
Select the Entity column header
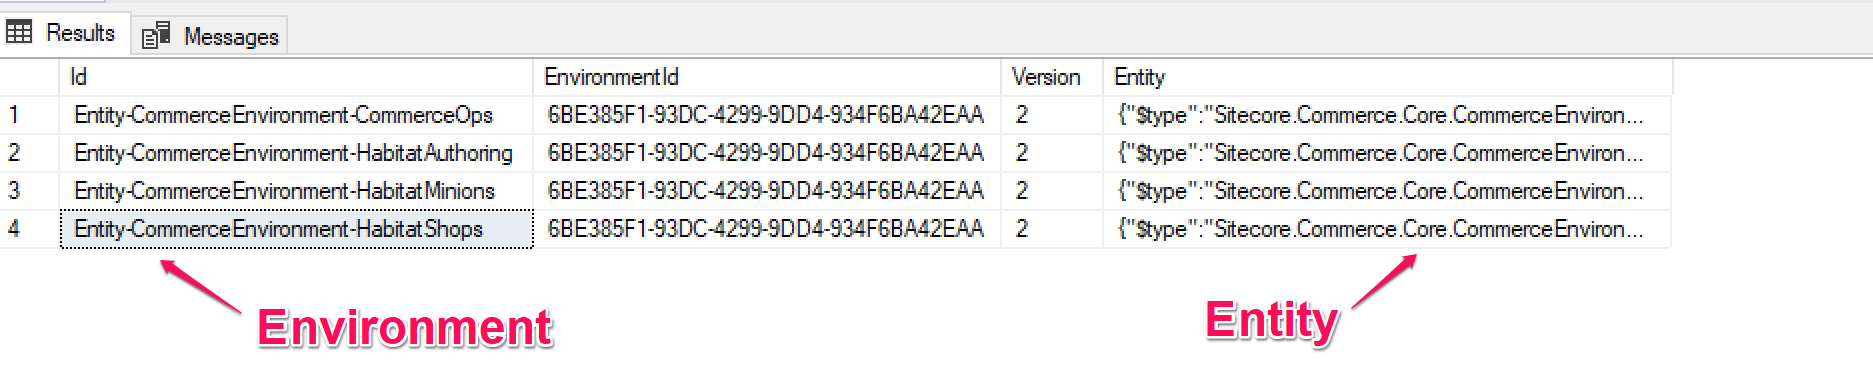[1388, 77]
